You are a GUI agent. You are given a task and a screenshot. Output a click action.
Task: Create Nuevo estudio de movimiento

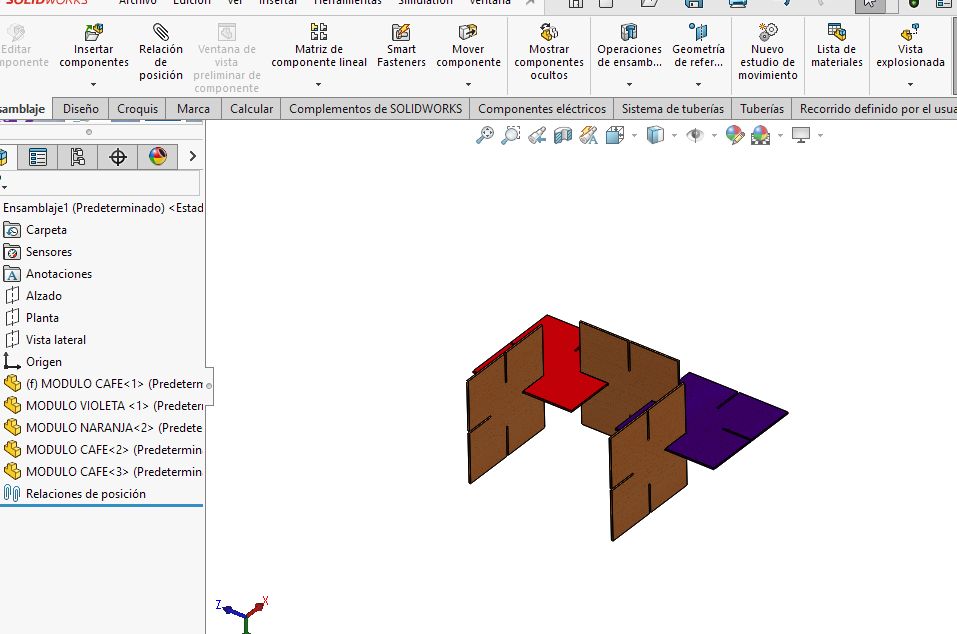(768, 52)
